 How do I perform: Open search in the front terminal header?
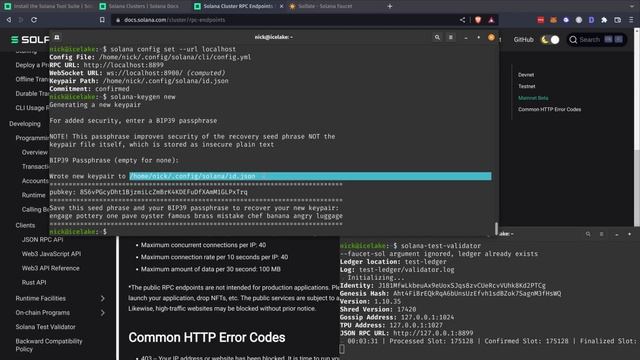pos(437,37)
